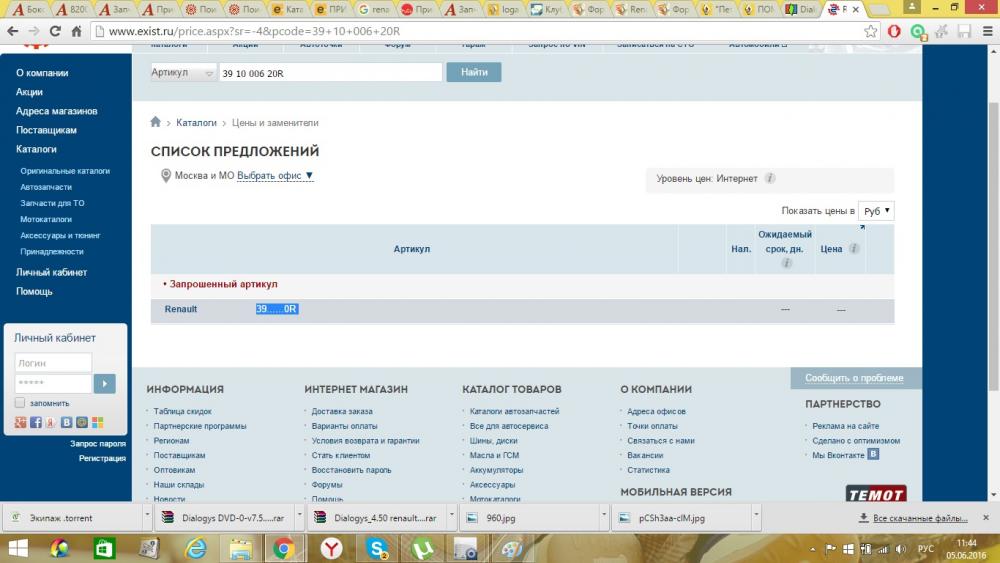
Task: Open О компании in sidebar
Action: pos(42,73)
